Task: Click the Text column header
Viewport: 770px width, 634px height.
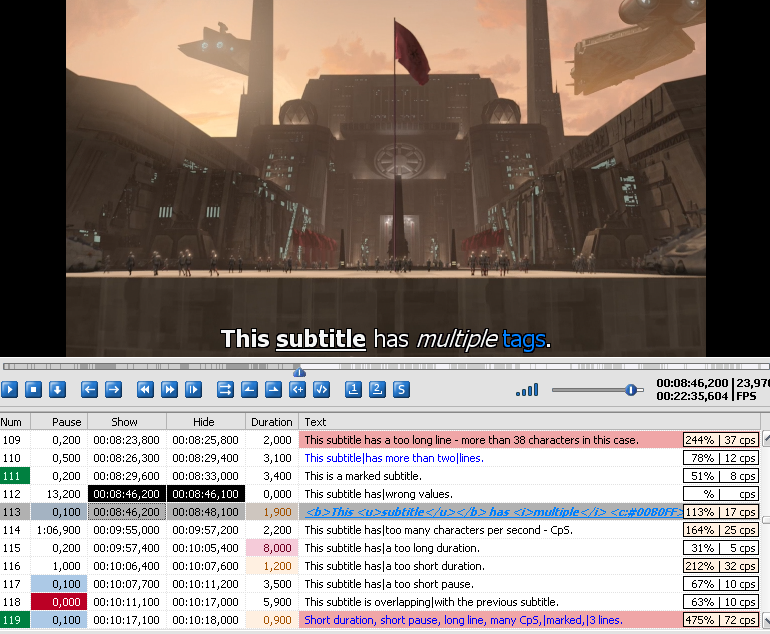Action: coord(529,422)
